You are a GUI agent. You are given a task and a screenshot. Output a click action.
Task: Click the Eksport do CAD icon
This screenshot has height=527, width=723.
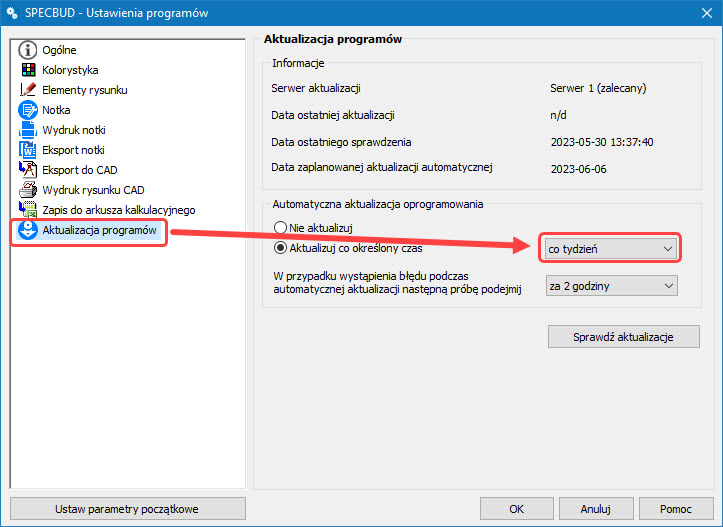(28, 170)
